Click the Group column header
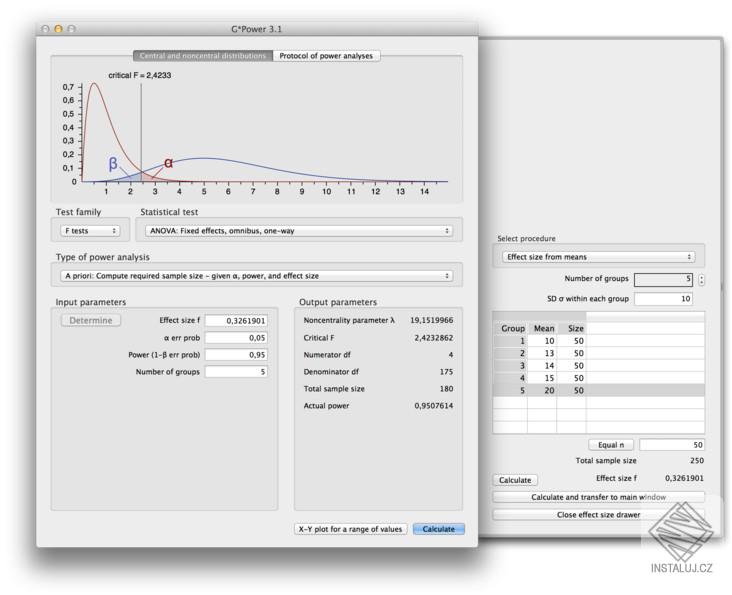Screen dimensions: 732x595 click(512, 329)
